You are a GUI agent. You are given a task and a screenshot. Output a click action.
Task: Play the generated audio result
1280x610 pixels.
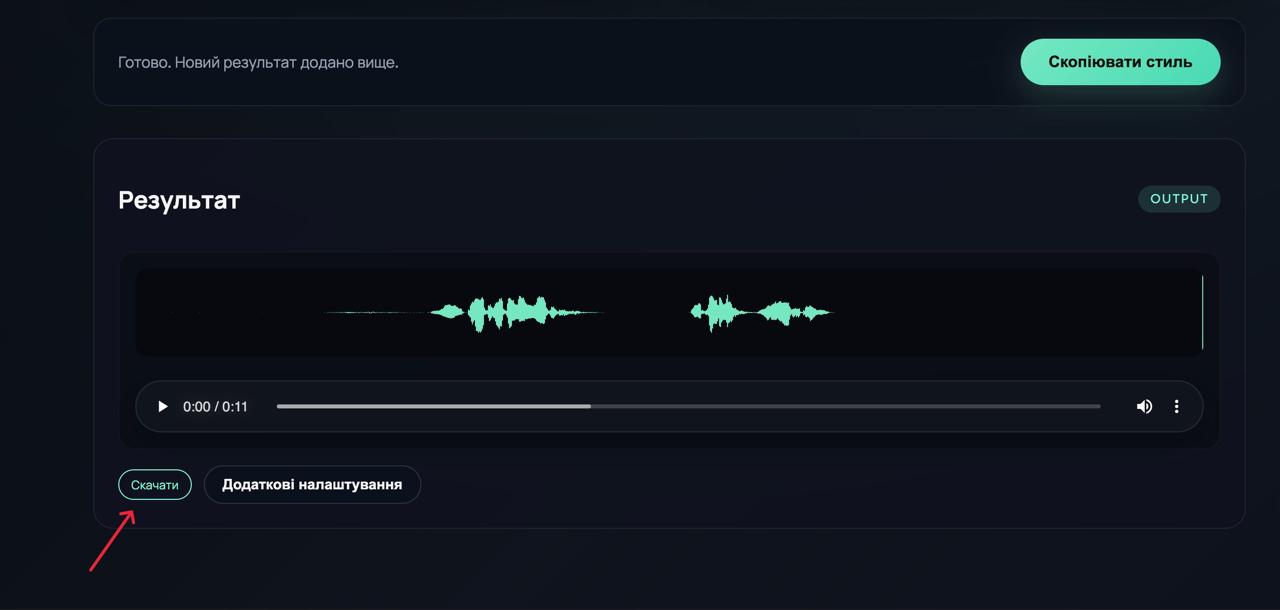click(163, 407)
